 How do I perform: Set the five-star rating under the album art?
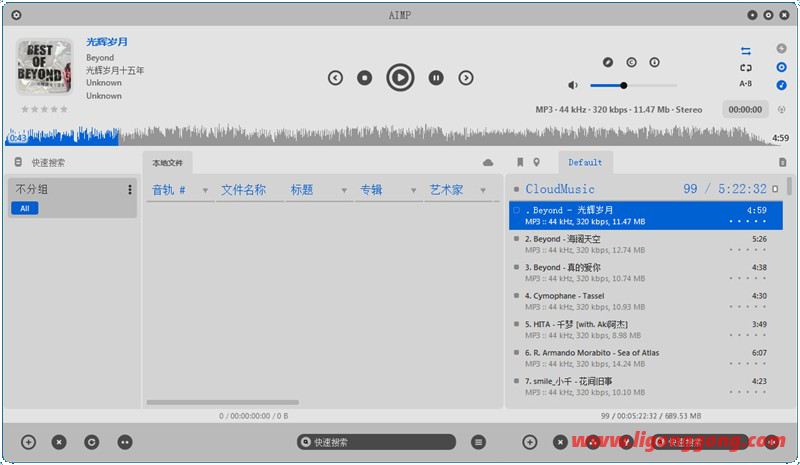click(44, 109)
